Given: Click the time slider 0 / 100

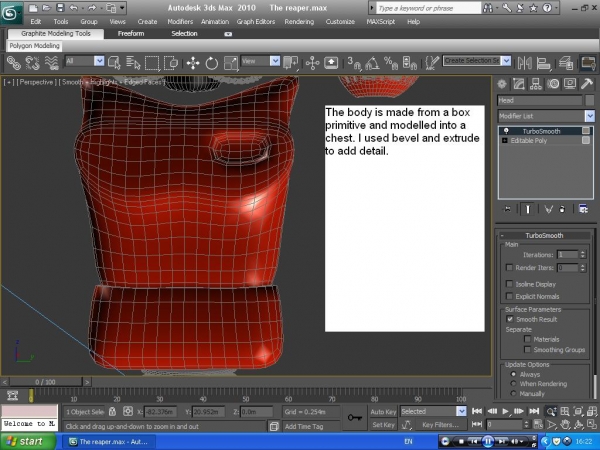Looking at the screenshot, I should pos(46,382).
